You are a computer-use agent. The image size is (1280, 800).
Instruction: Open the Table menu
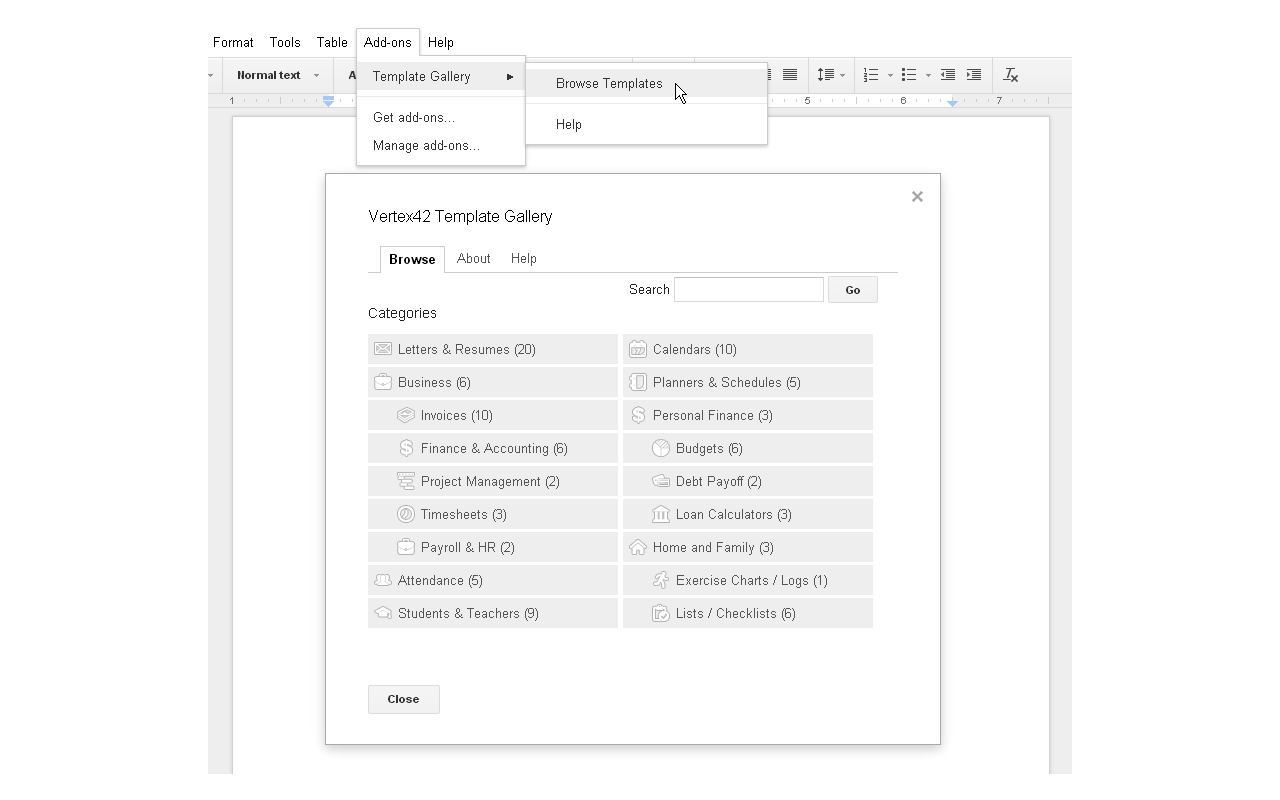click(332, 42)
